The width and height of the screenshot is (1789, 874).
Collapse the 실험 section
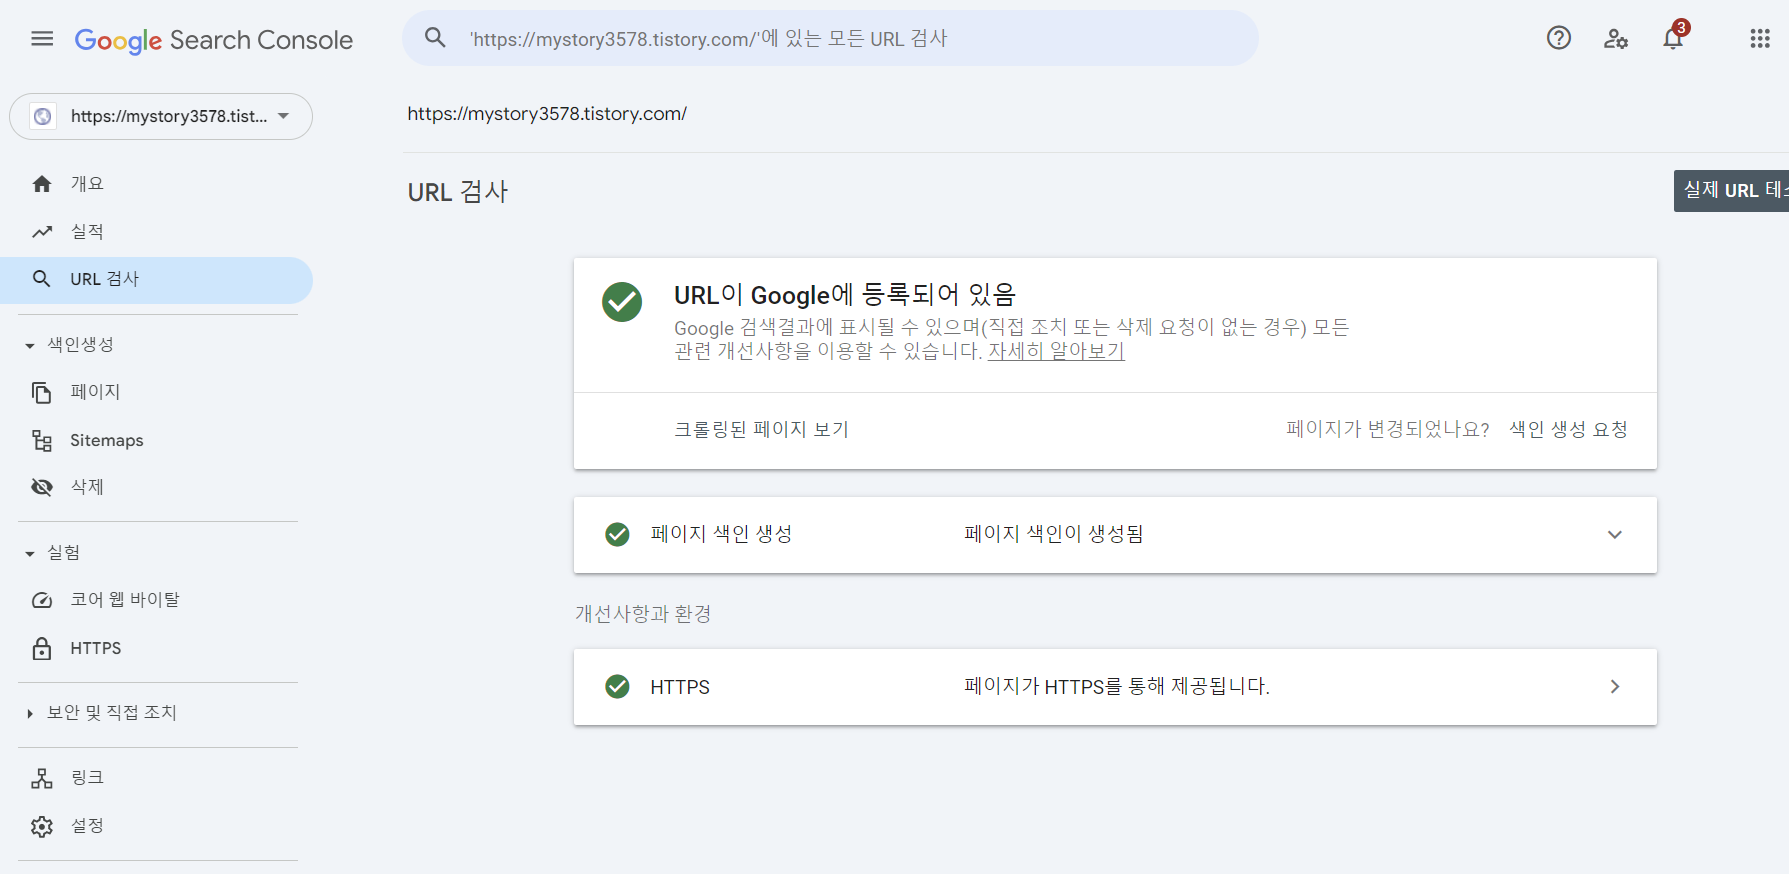point(30,554)
